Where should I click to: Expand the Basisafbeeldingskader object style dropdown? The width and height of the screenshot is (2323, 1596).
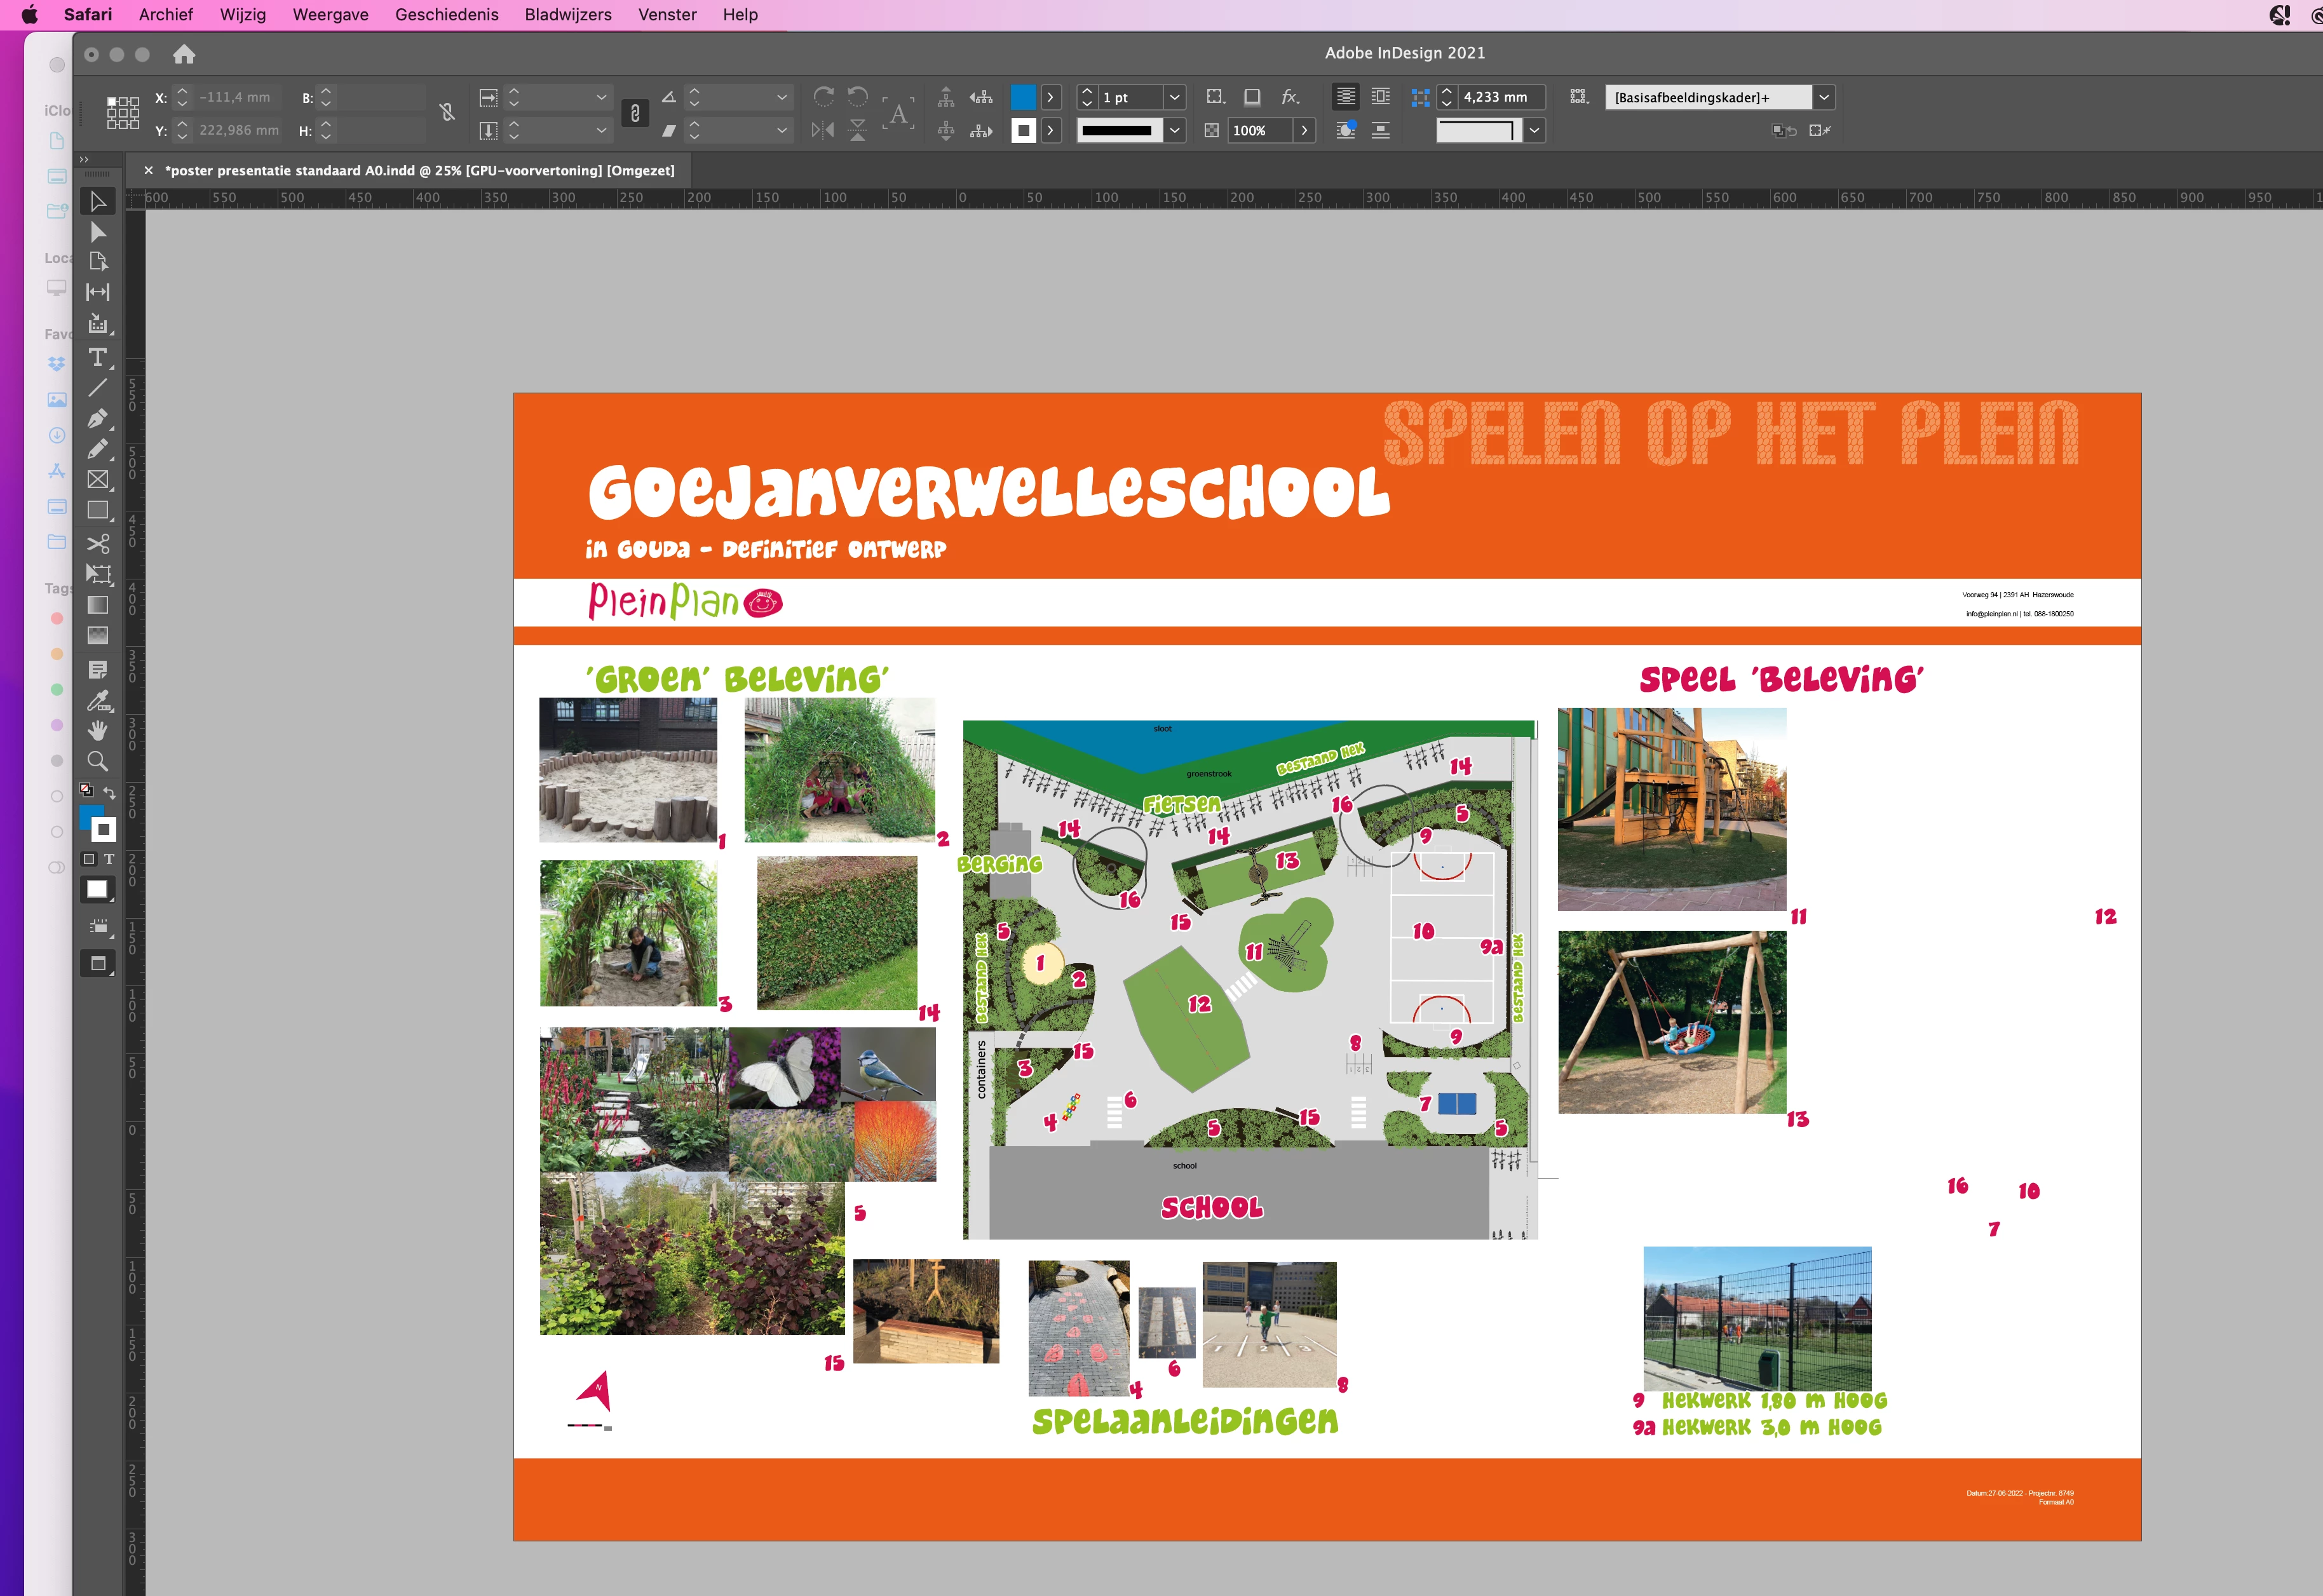pos(1824,97)
